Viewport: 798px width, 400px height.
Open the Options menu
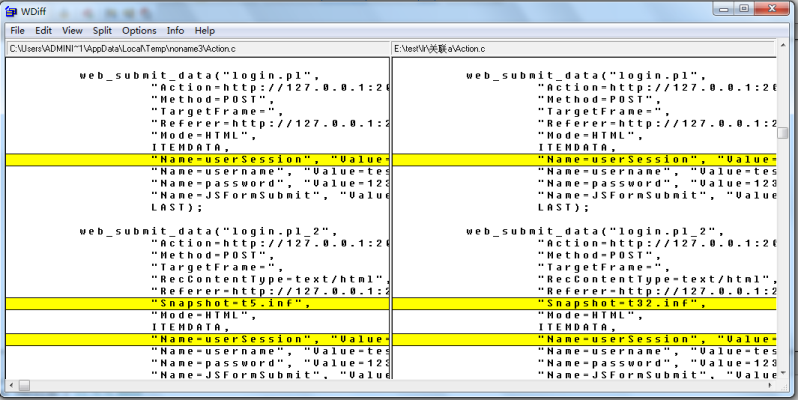[x=139, y=31]
